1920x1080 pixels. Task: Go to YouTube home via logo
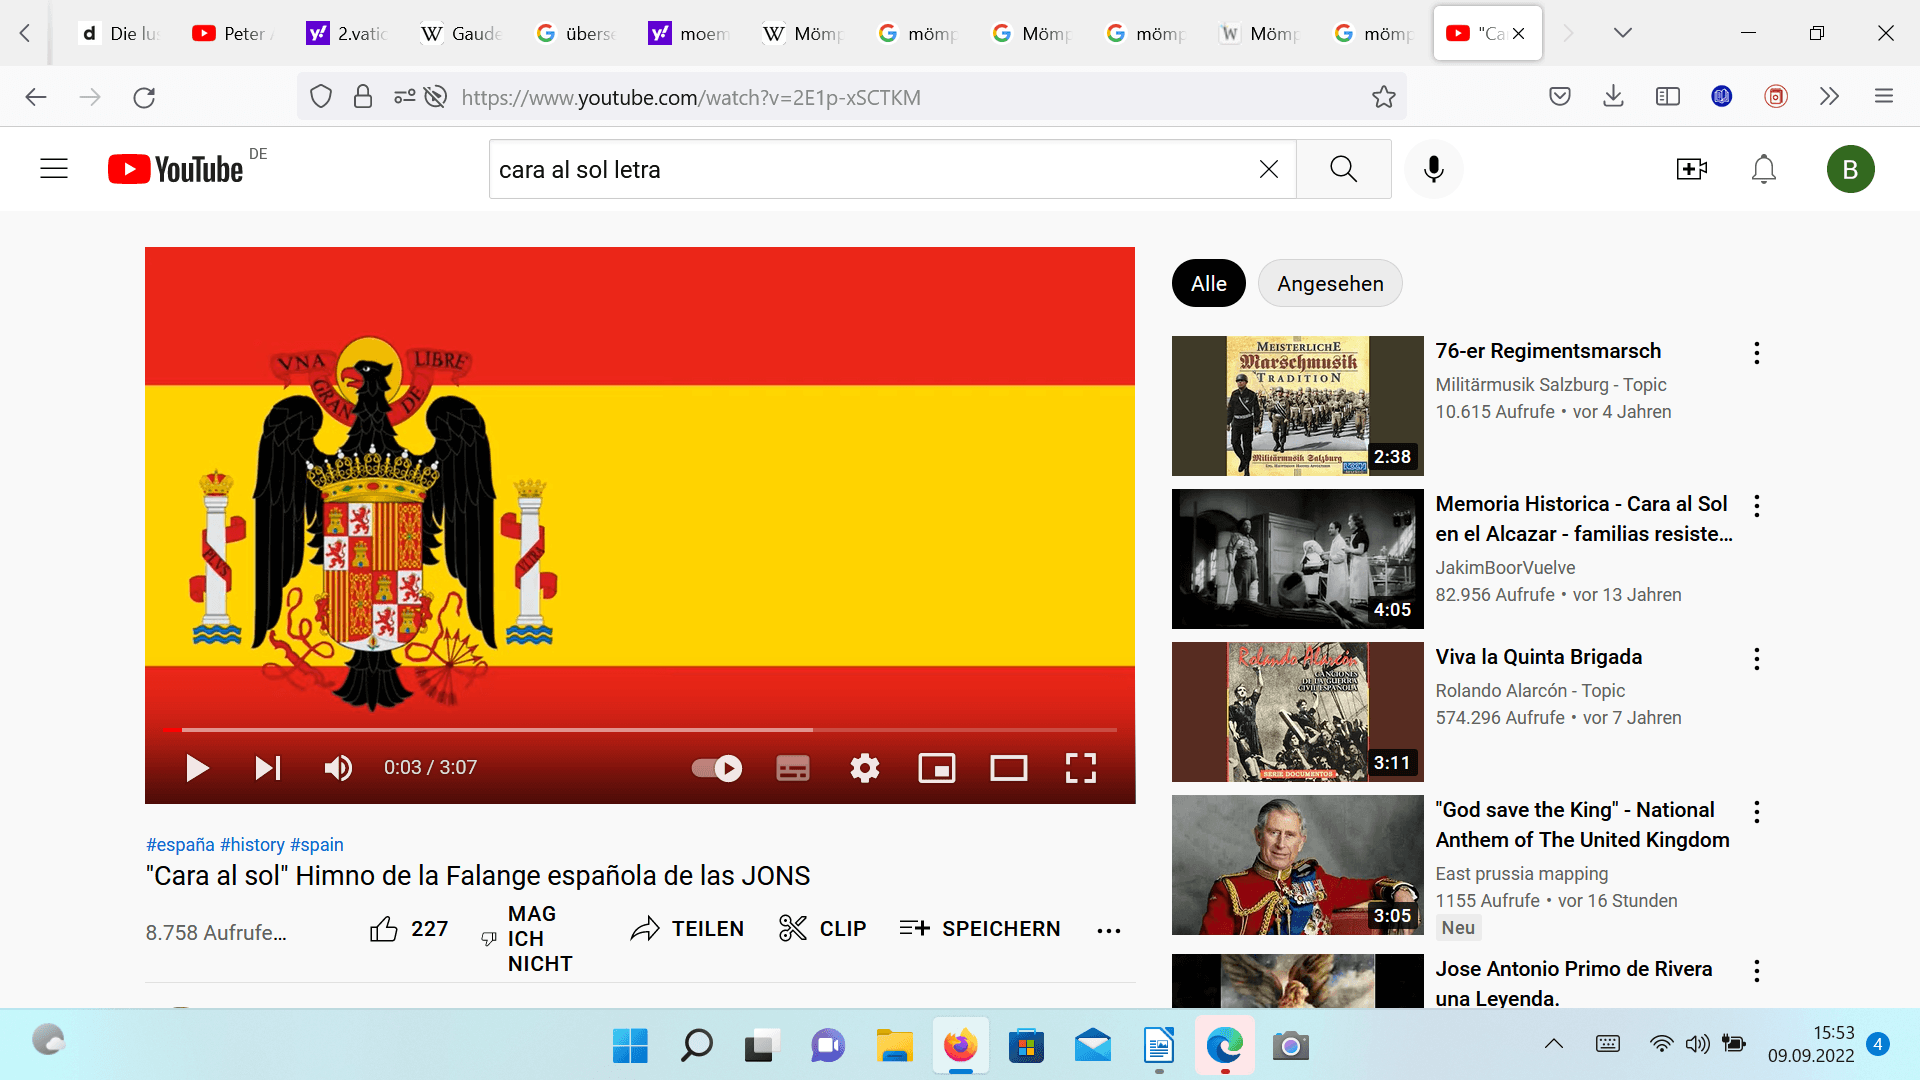click(175, 169)
